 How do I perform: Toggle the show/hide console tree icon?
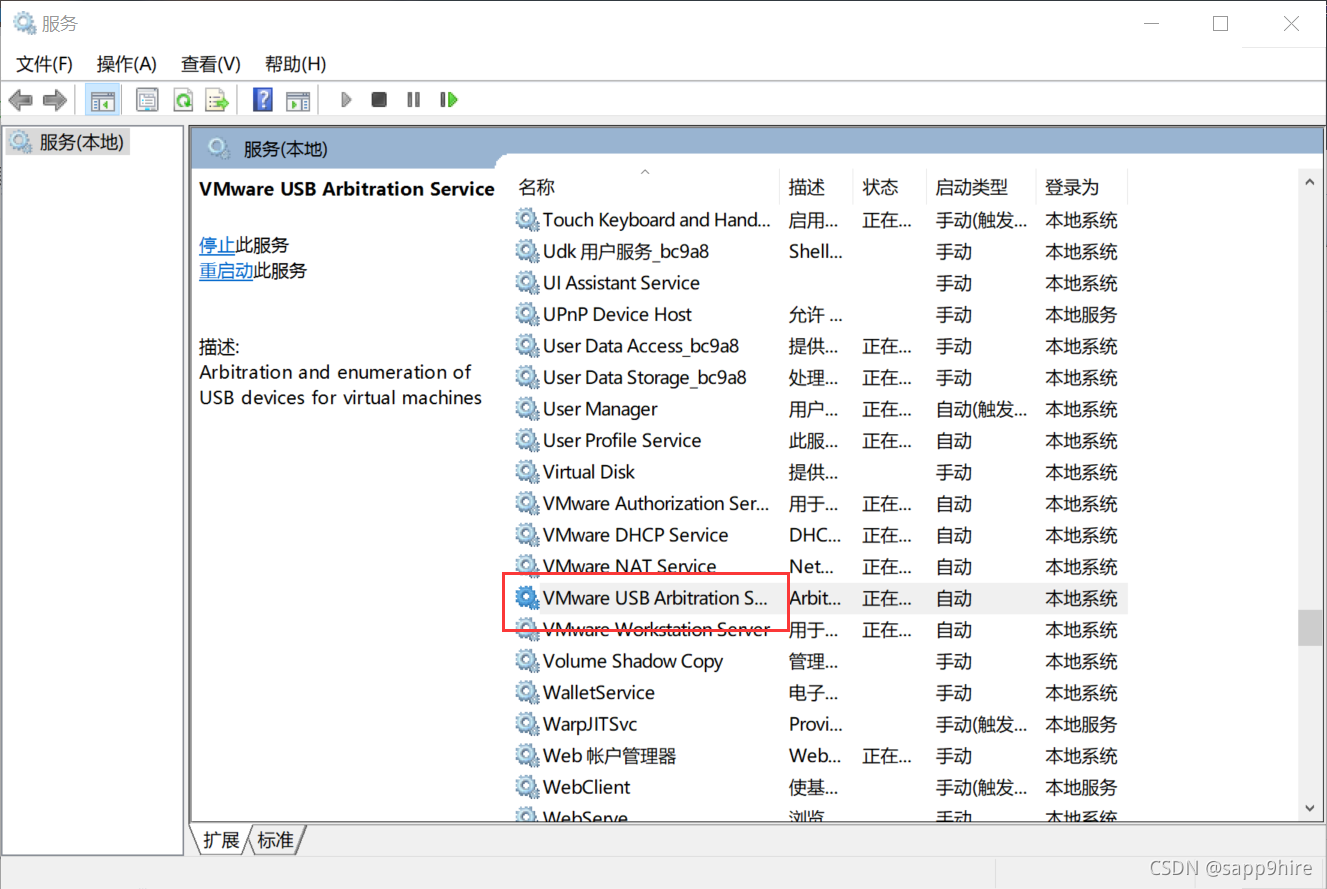102,100
